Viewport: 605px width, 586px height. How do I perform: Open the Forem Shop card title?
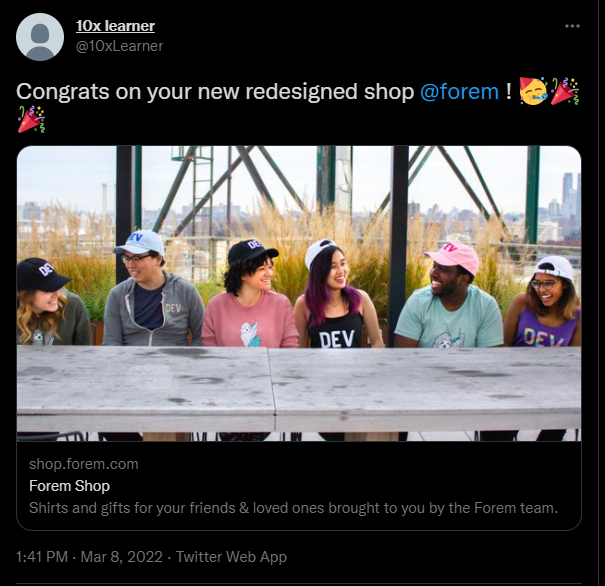pos(70,486)
